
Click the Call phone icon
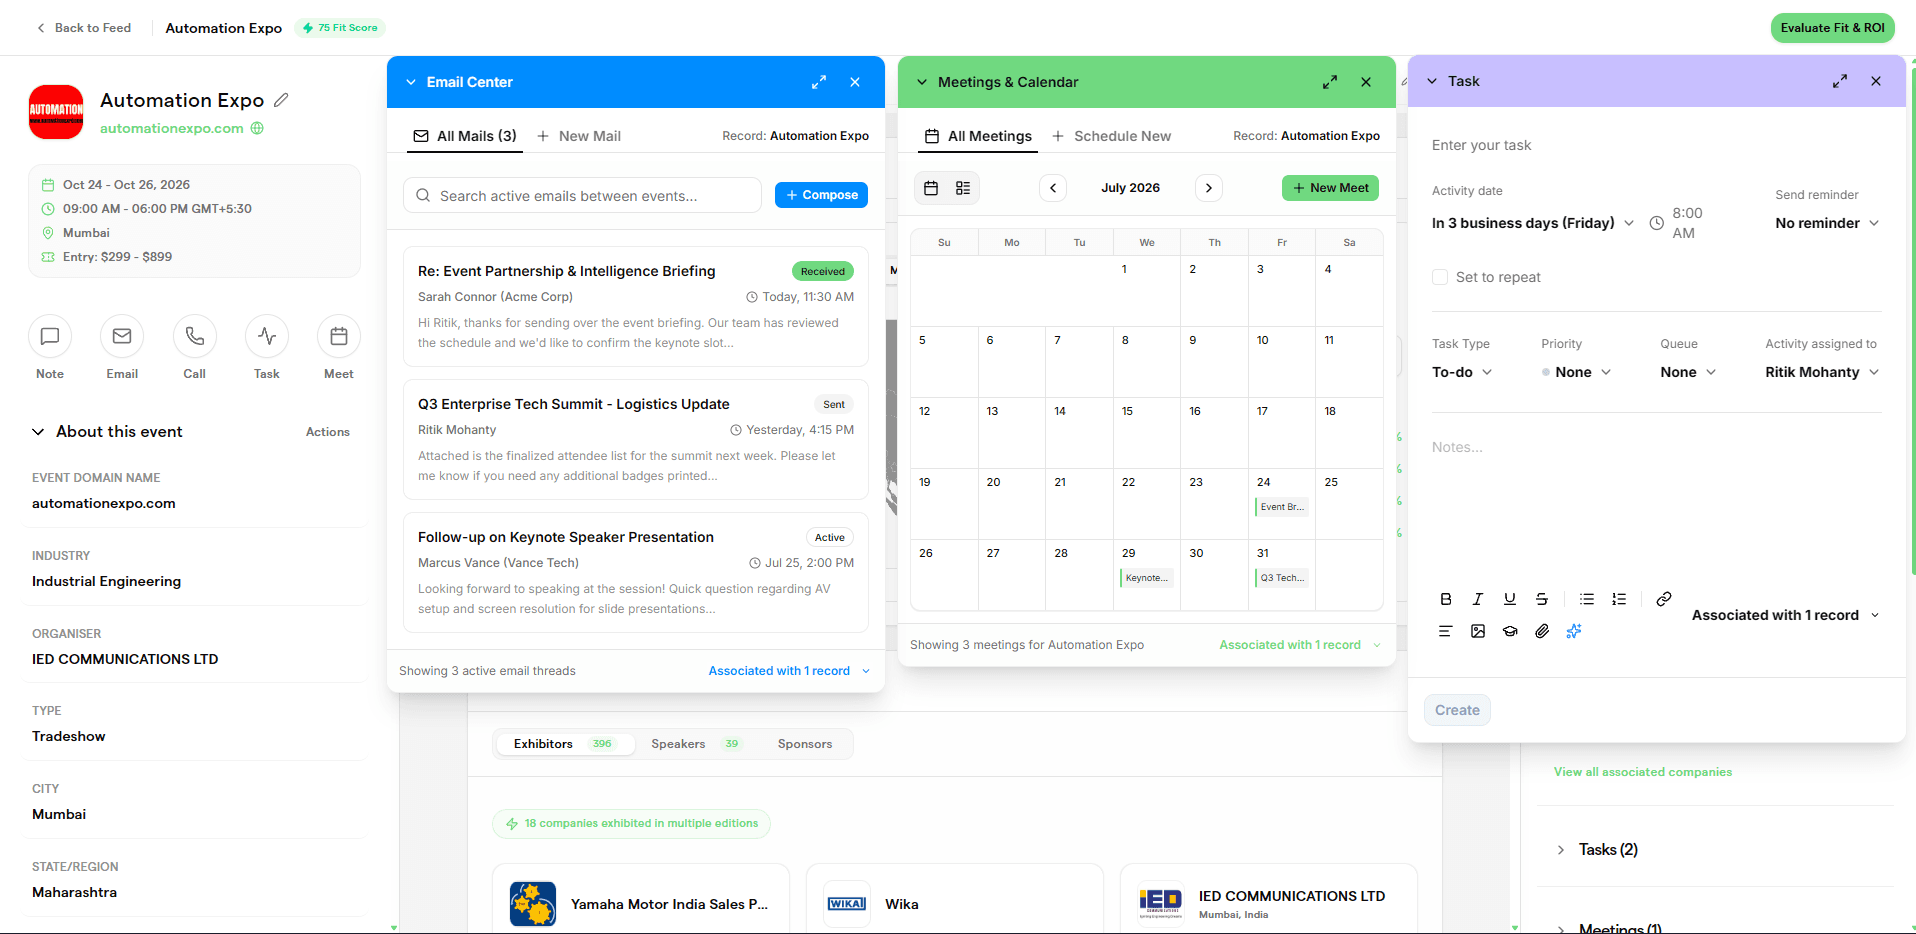coord(195,336)
